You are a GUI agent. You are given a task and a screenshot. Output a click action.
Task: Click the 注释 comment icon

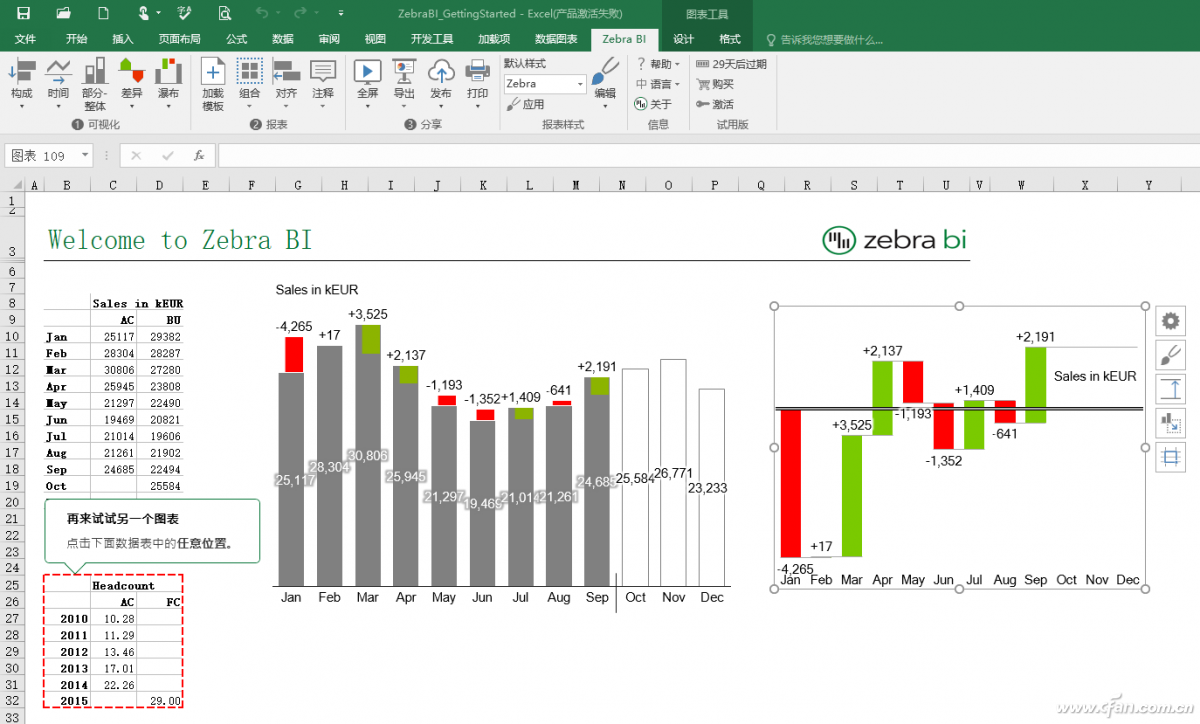322,83
